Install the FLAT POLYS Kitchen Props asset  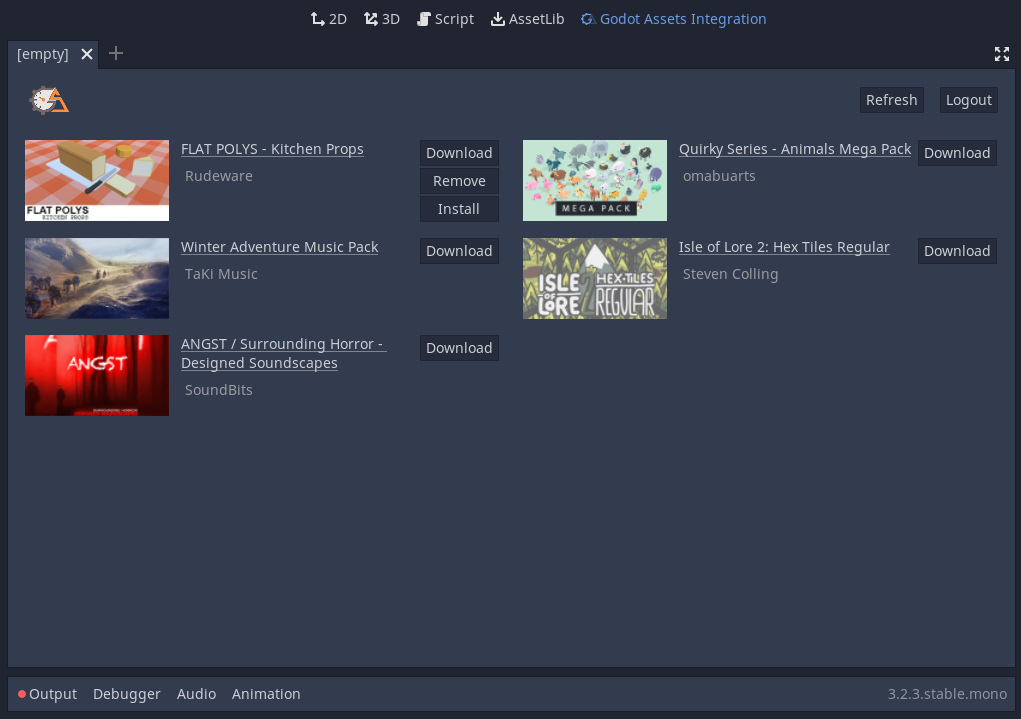[x=459, y=209]
